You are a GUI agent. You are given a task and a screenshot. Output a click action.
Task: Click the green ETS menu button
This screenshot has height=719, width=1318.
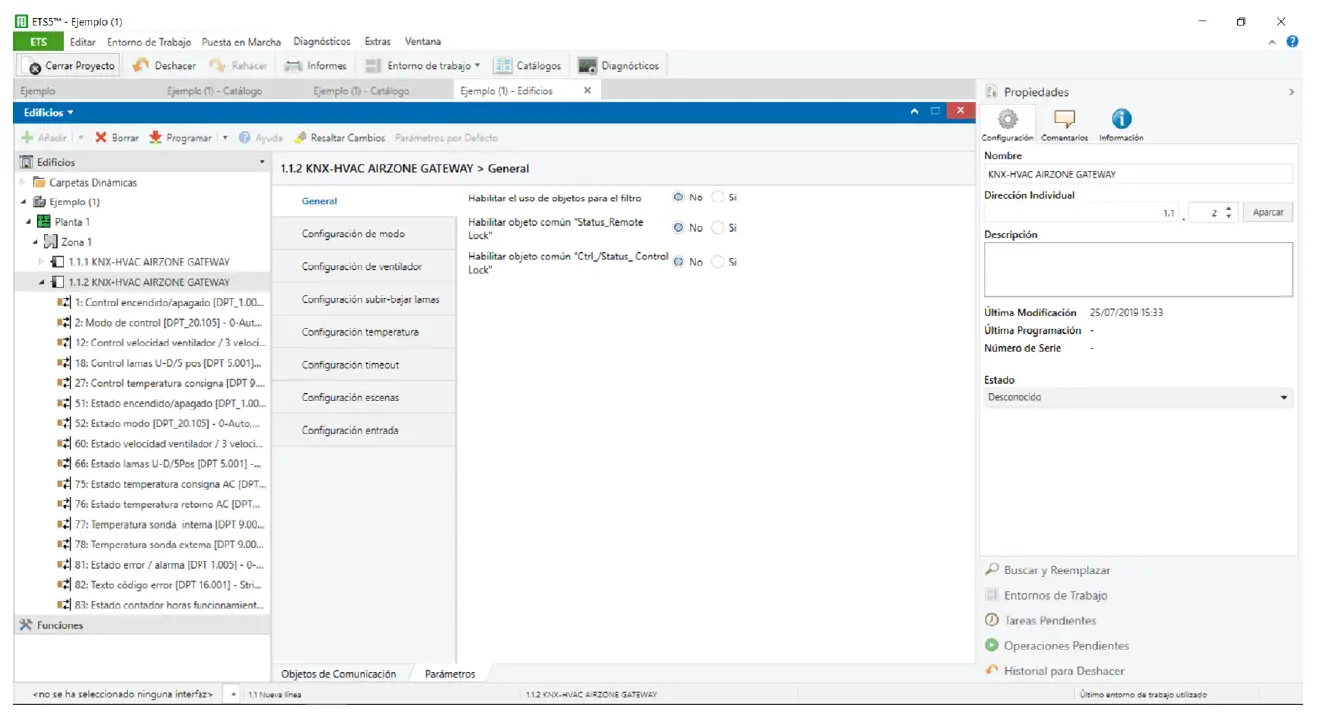click(x=38, y=42)
